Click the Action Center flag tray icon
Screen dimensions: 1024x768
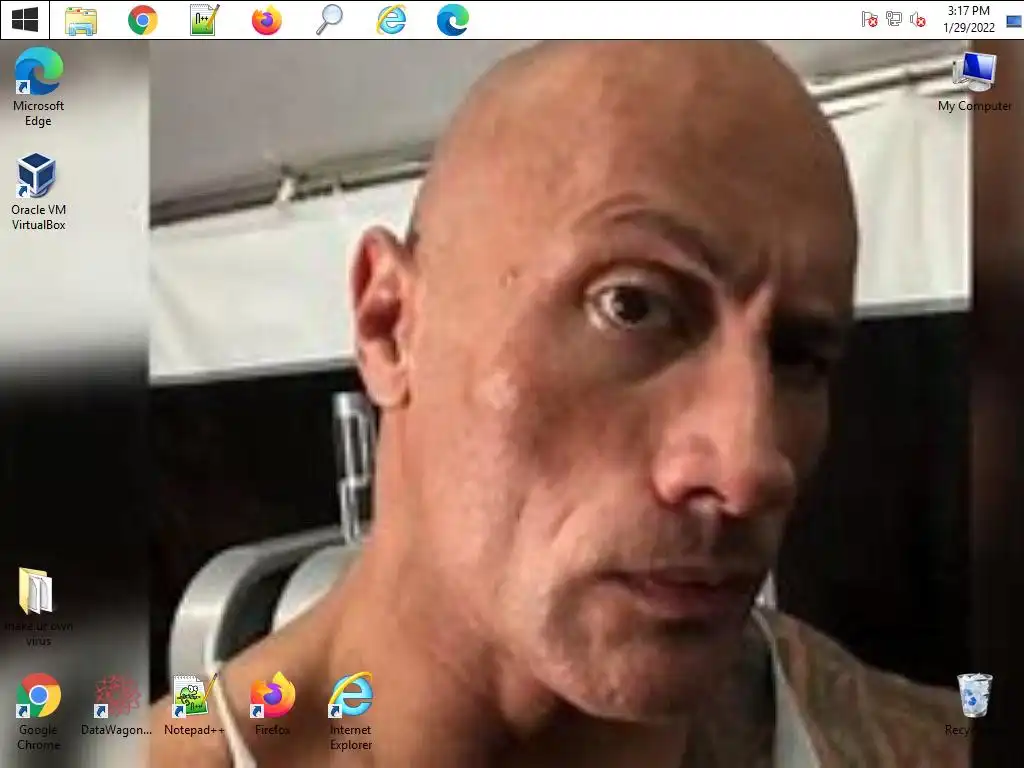869,20
